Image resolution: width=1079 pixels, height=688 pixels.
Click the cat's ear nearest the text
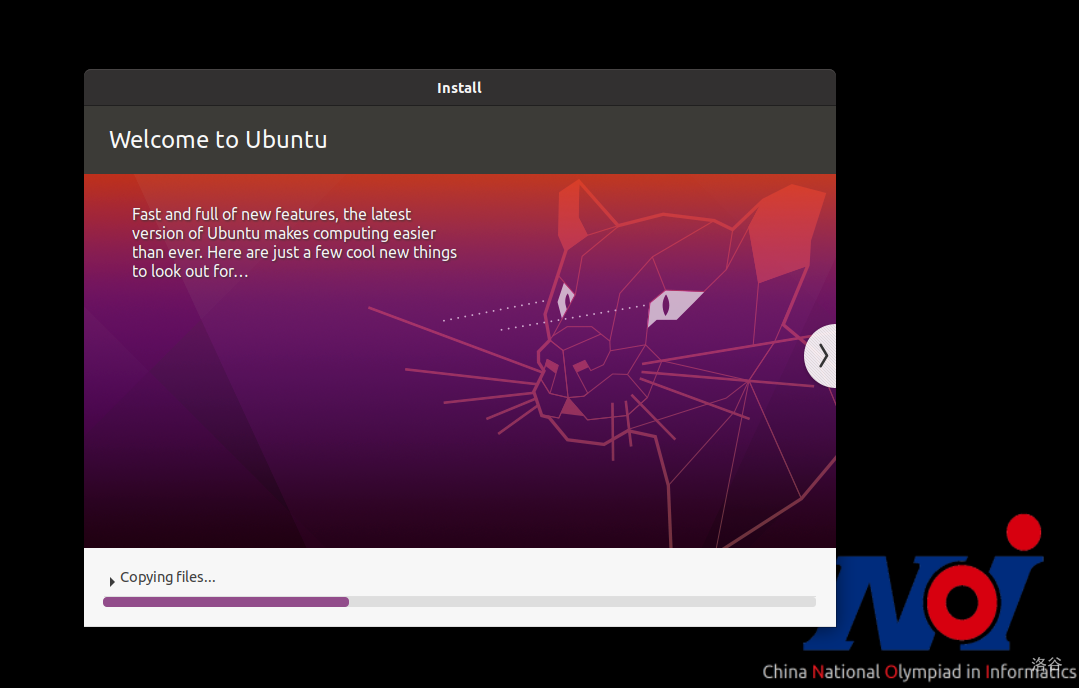tap(574, 215)
